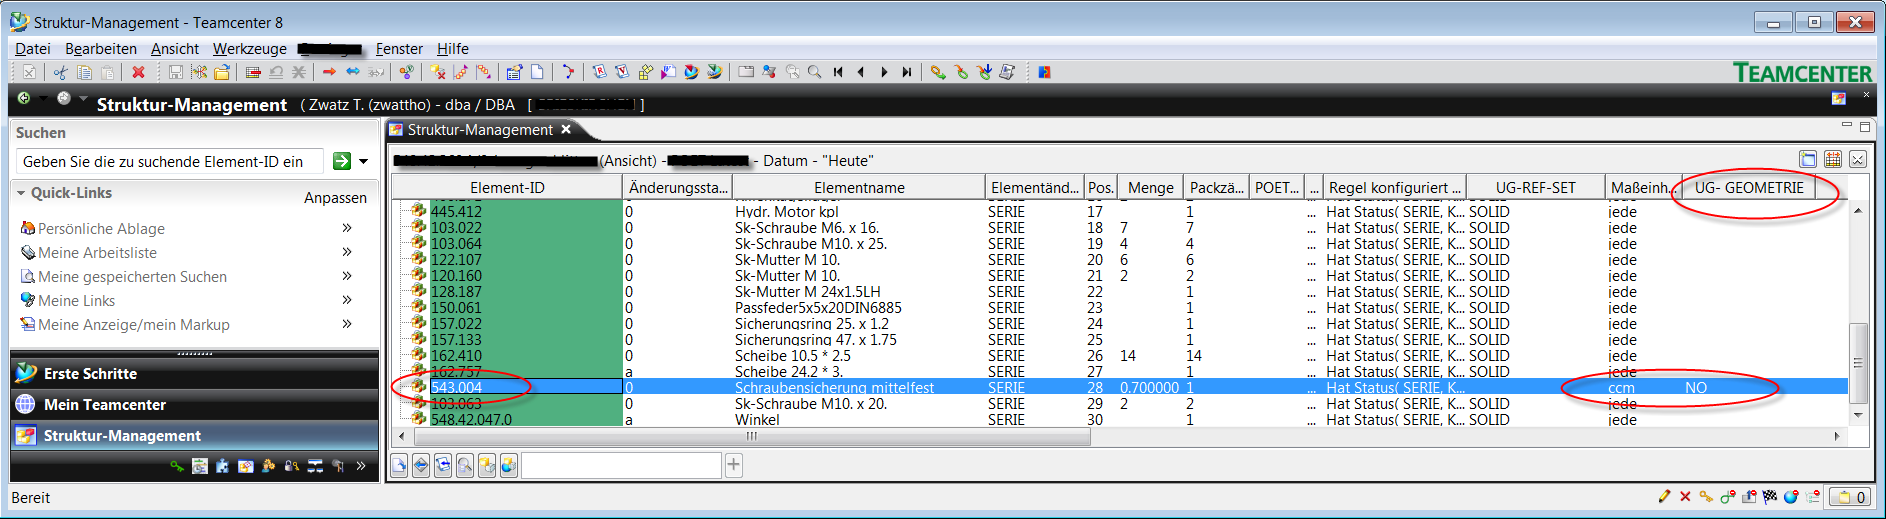Open the Werkzeuge menu
Screen dimensions: 1886x519
250,48
